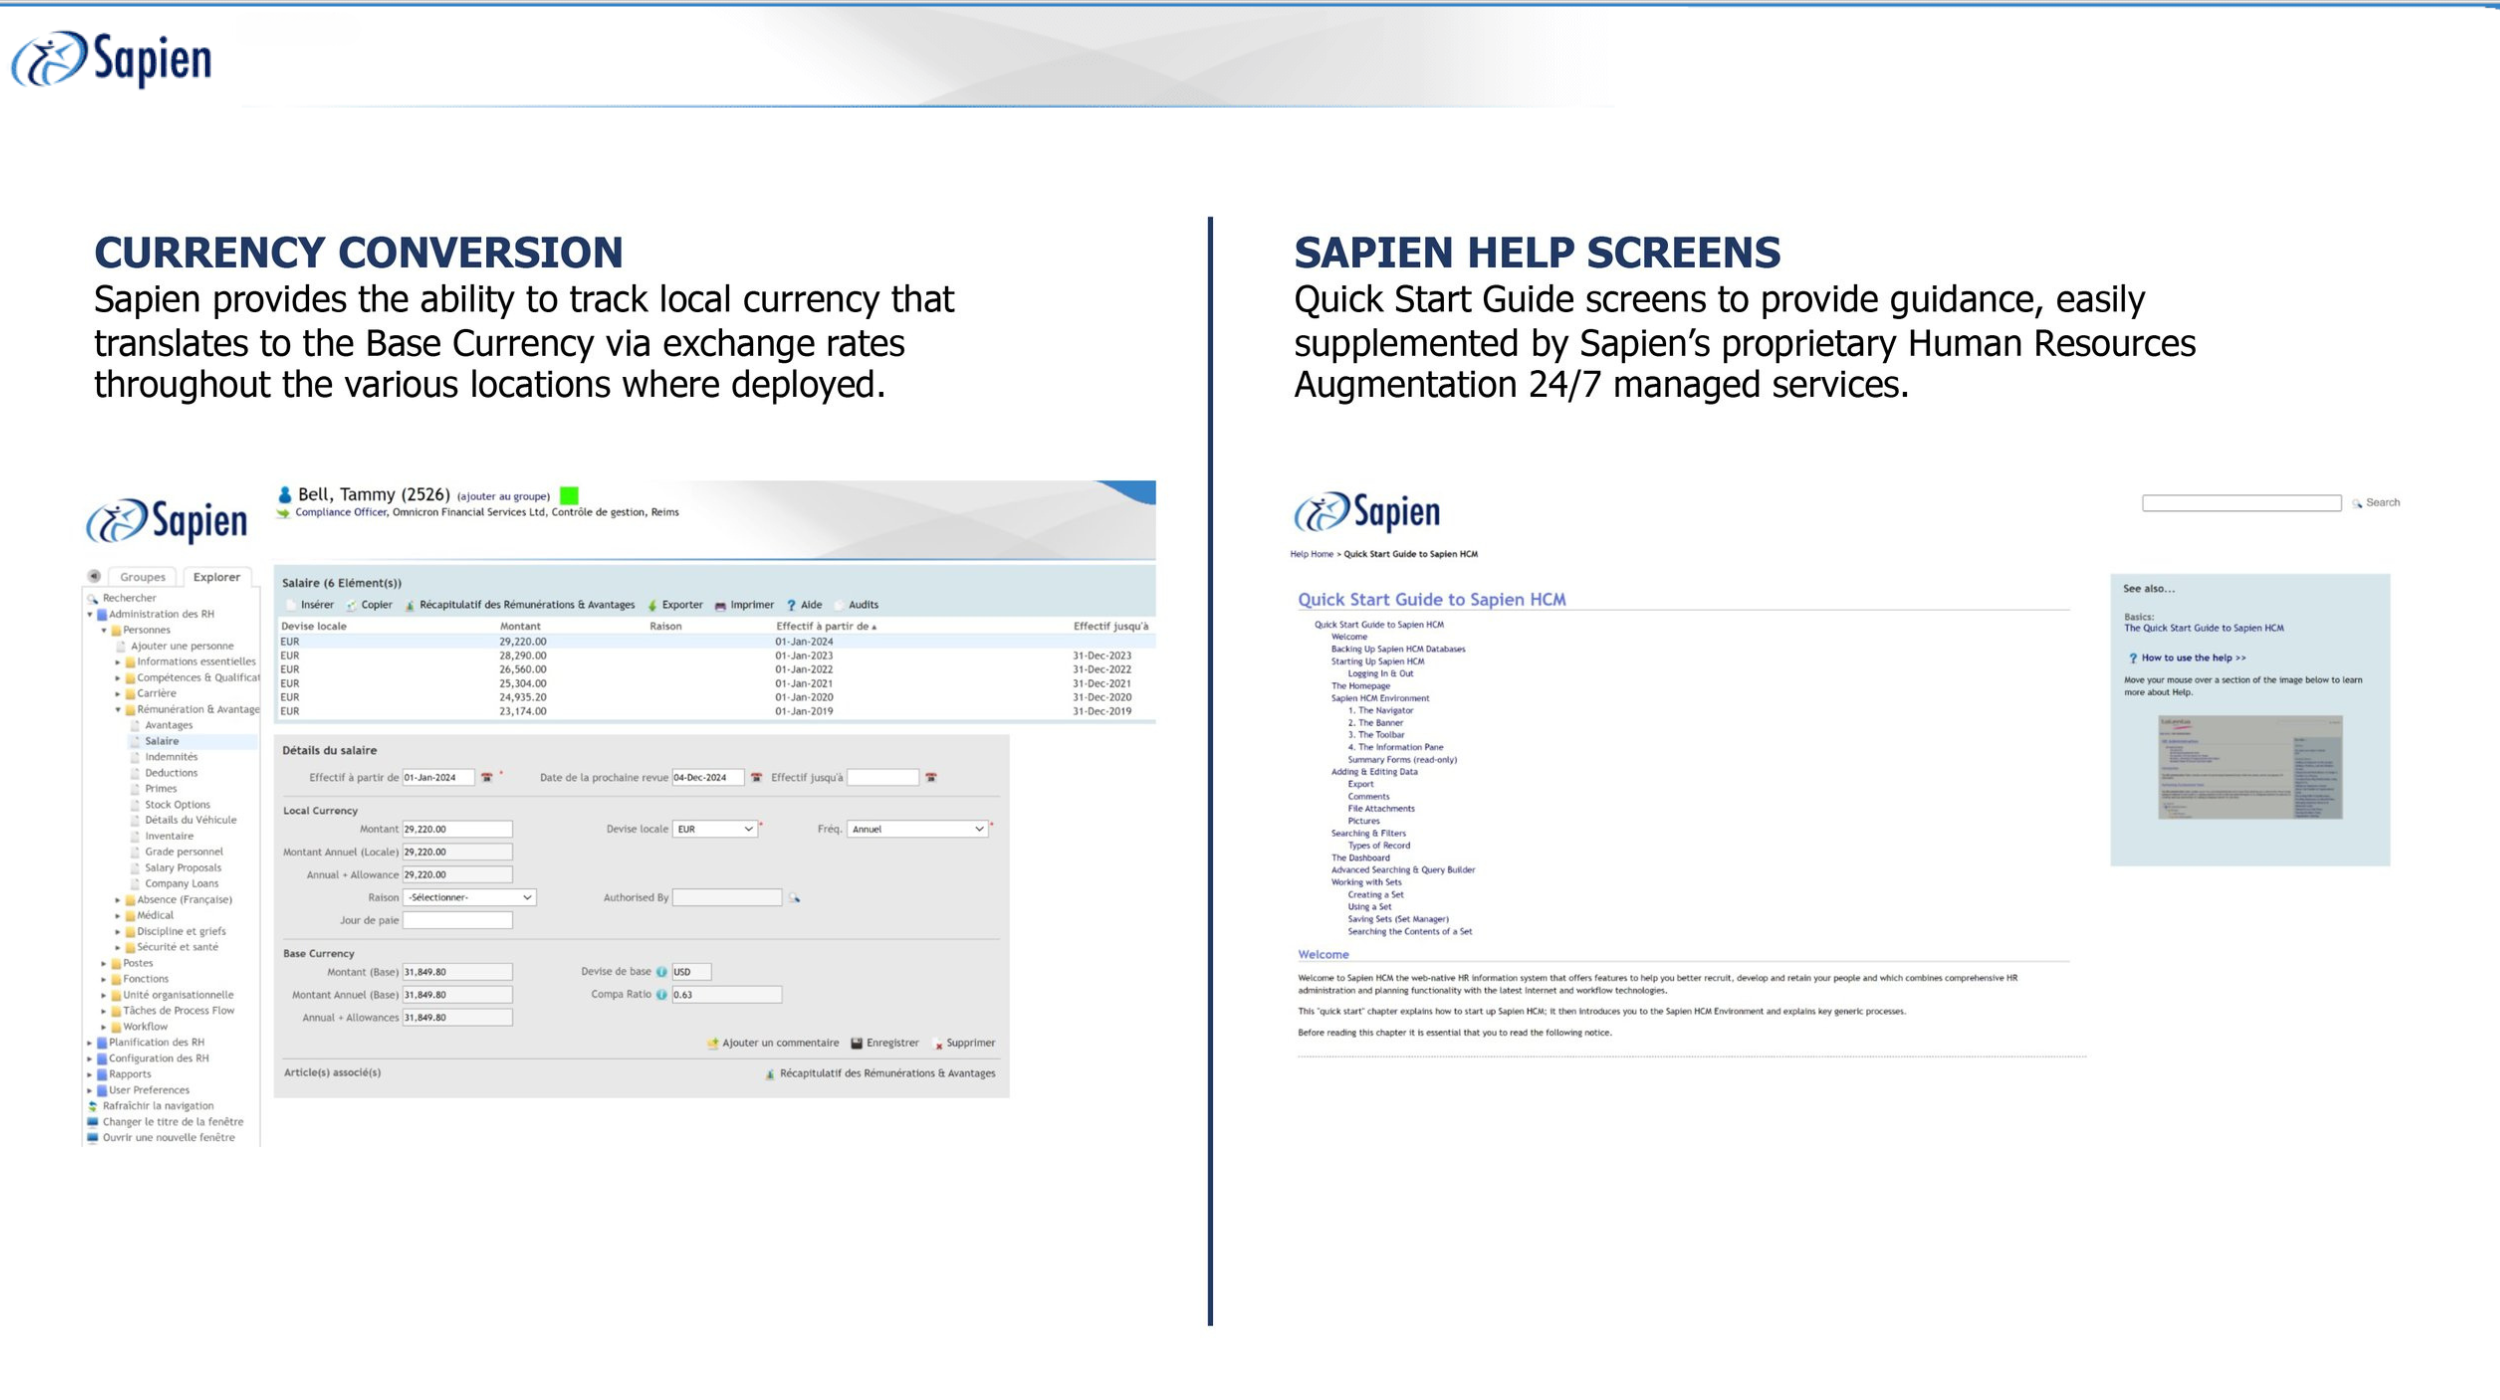Select Company Loans in the navigator tree
Screen dimensions: 2500x1400
coord(181,884)
